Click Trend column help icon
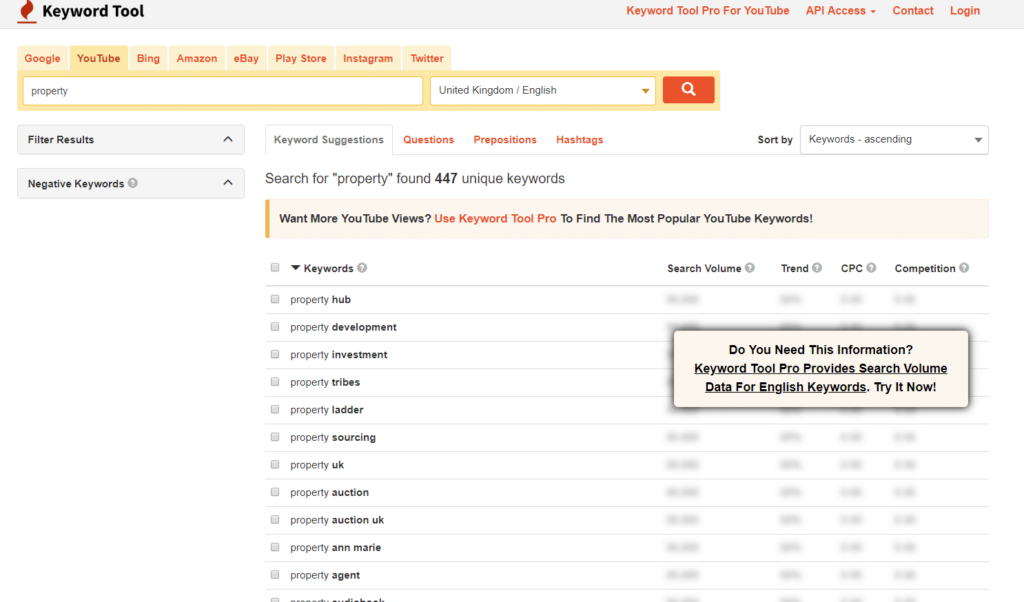Image resolution: width=1024 pixels, height=602 pixels. point(817,268)
